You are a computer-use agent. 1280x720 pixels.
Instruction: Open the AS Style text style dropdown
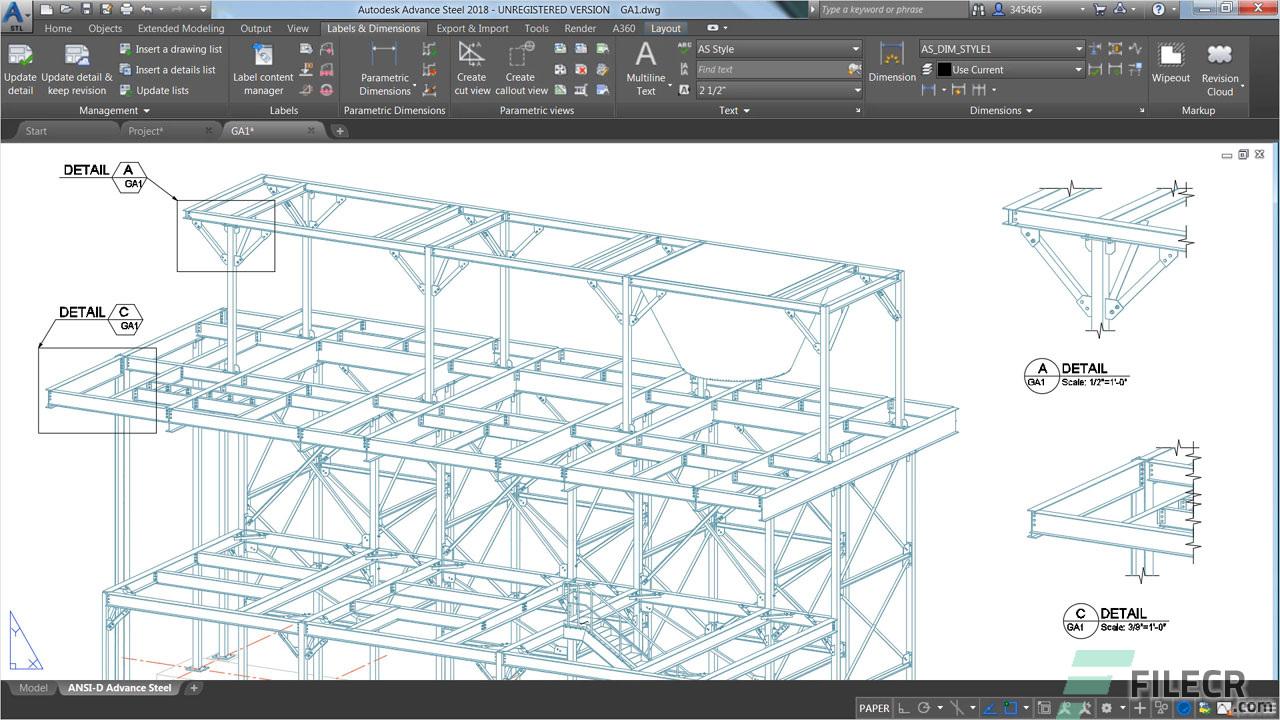coord(778,49)
